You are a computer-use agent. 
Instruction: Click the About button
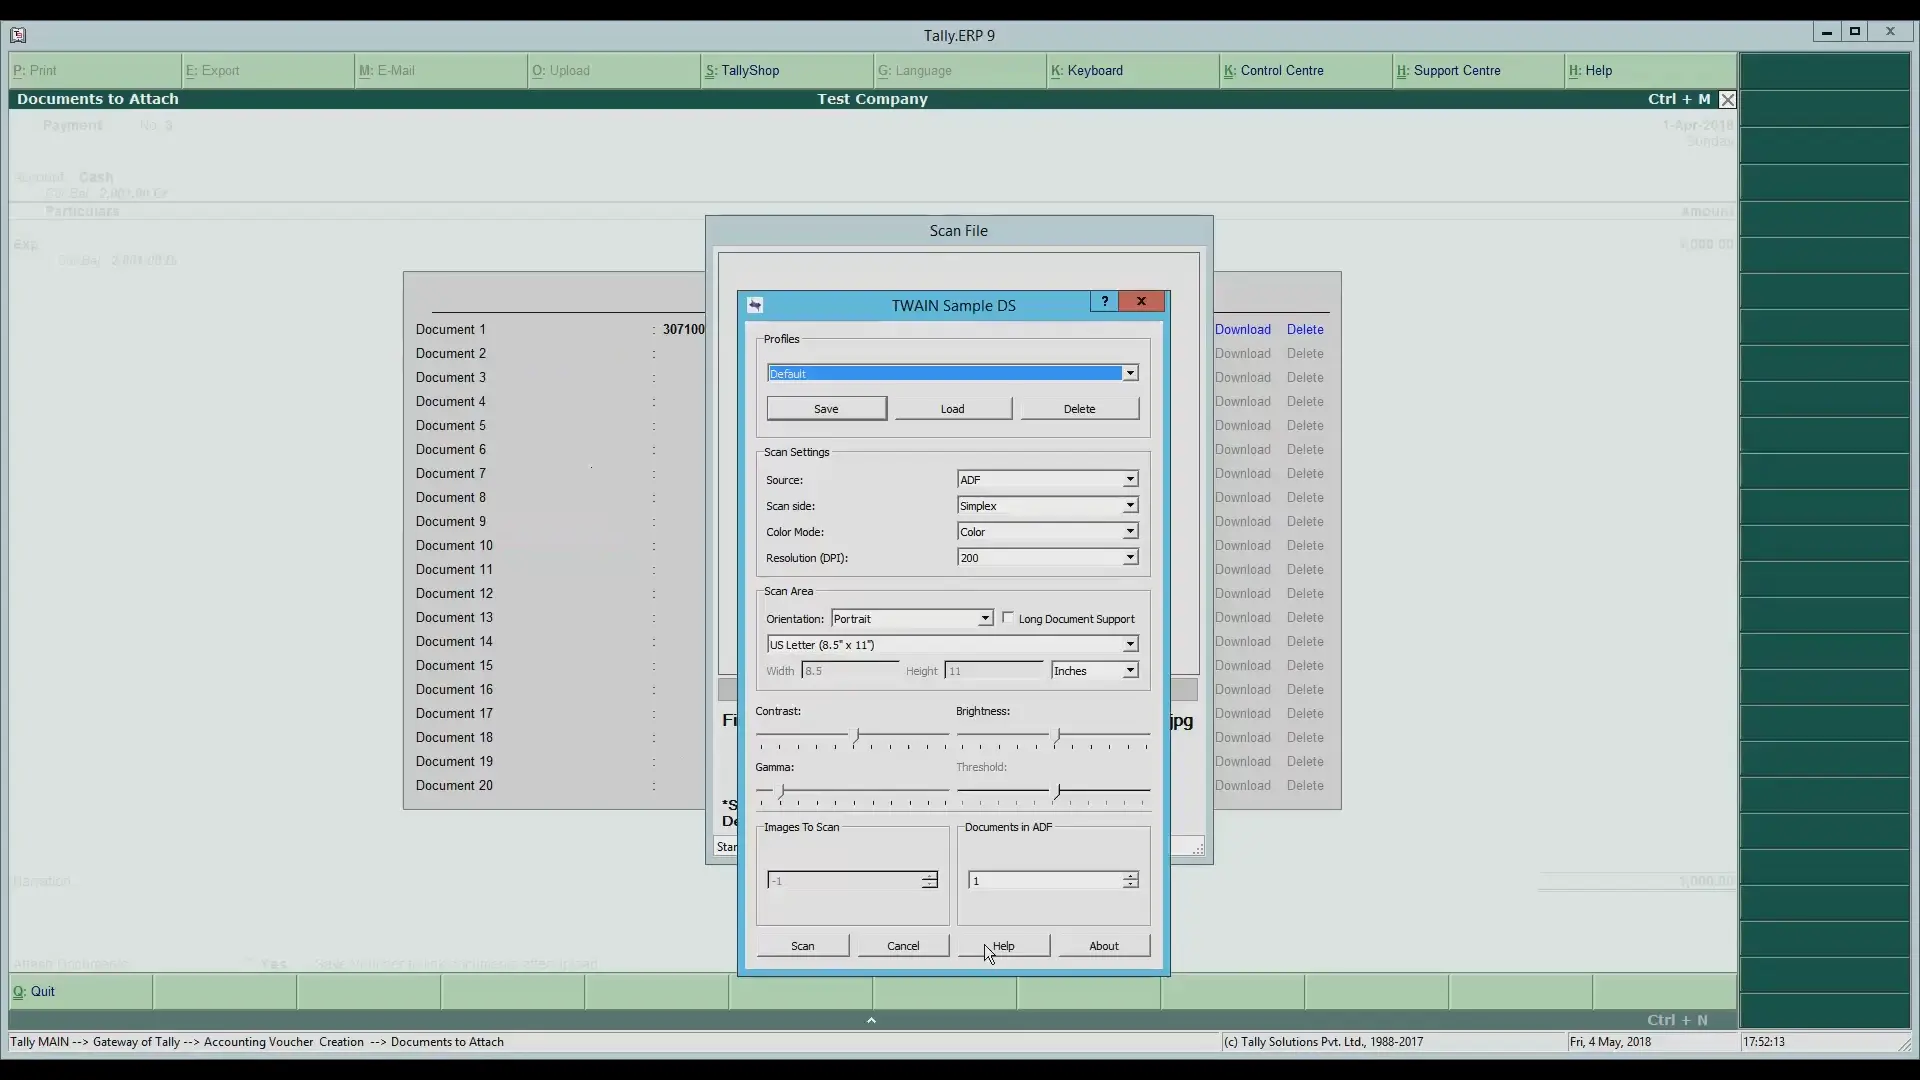pos(1104,945)
